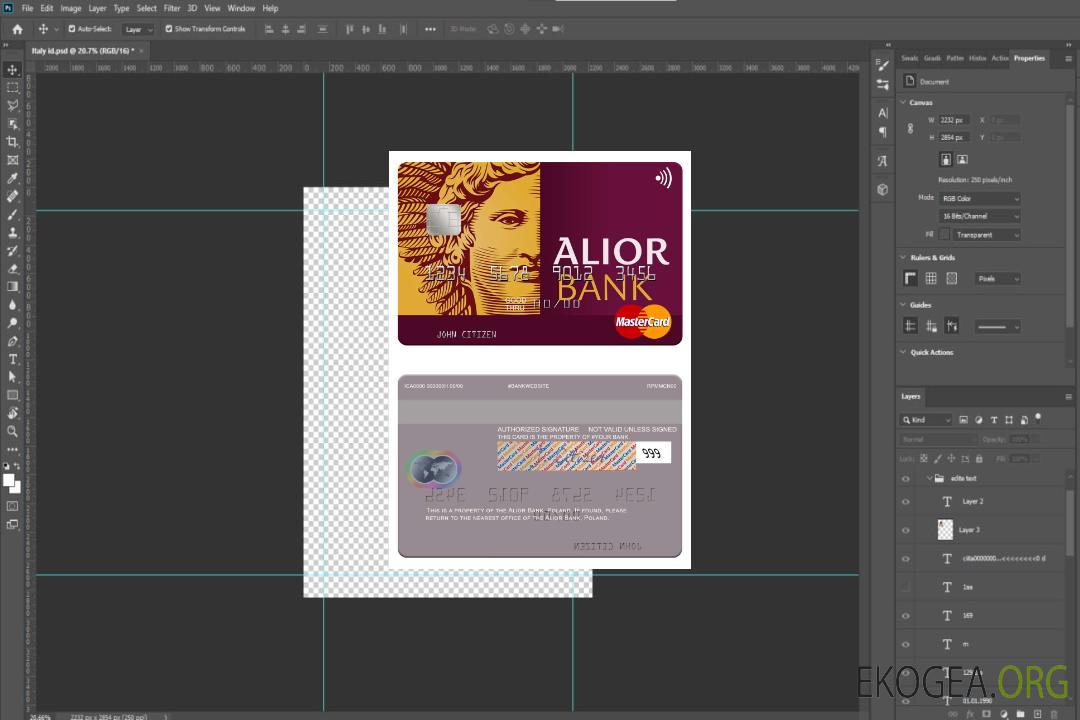Hide the 'm' text layer
Screen dimensions: 1080x720
pyautogui.click(x=906, y=645)
